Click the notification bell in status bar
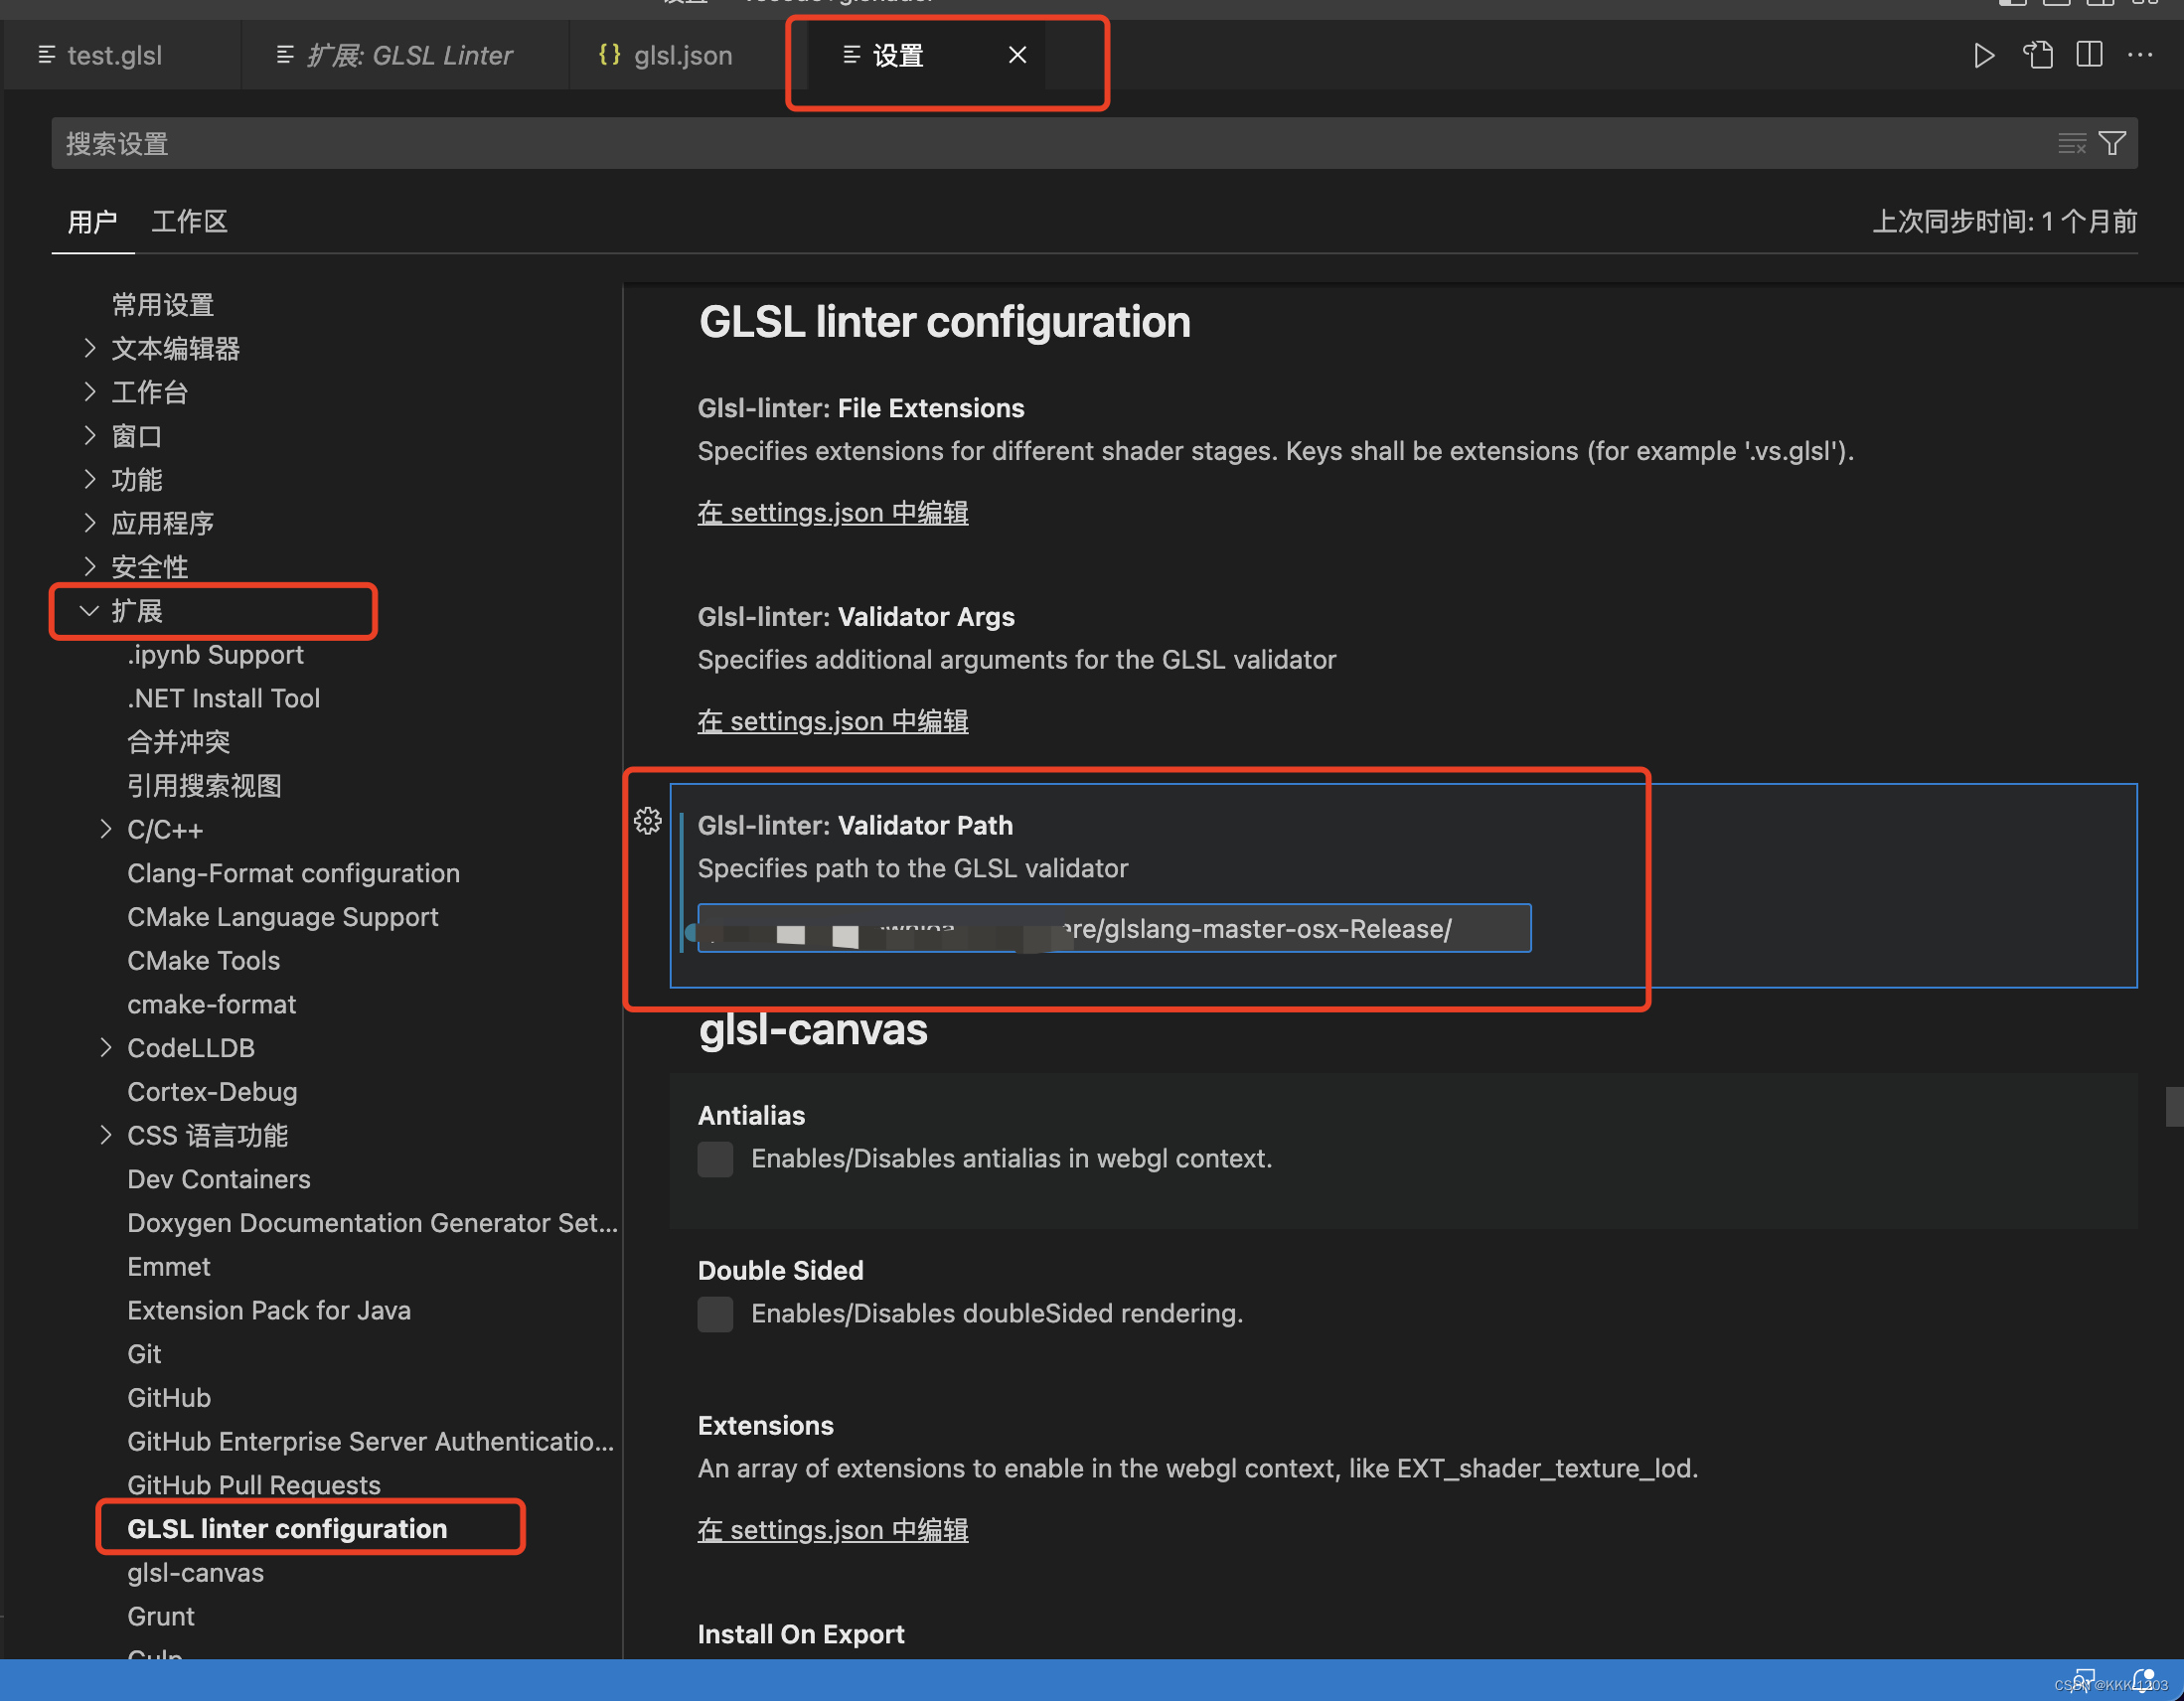The image size is (2184, 1701). pyautogui.click(x=2142, y=1680)
